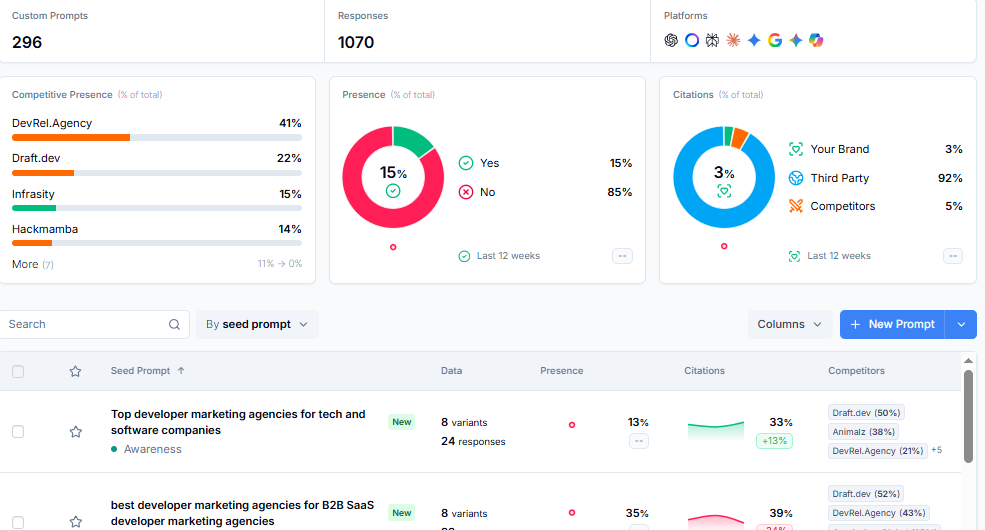
Task: Expand More competitors in Competitive Presence
Action: coord(33,264)
